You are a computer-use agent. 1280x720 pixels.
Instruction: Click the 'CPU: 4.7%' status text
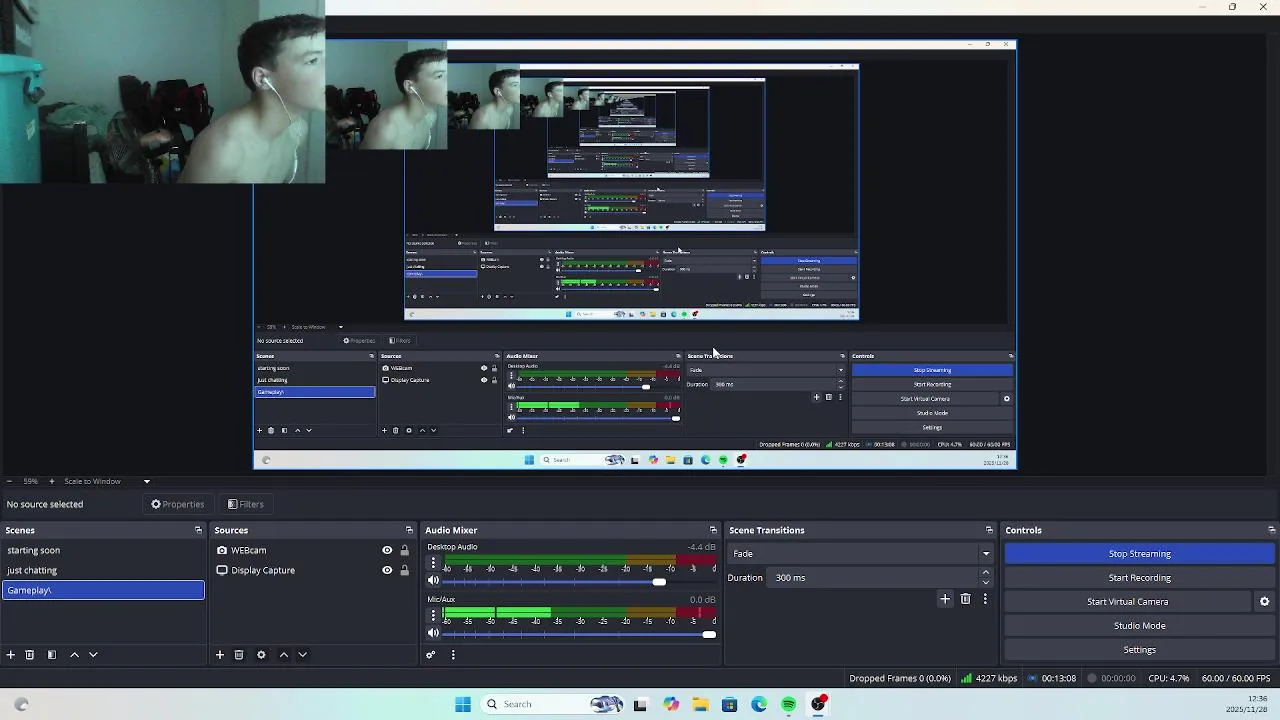(x=1168, y=679)
